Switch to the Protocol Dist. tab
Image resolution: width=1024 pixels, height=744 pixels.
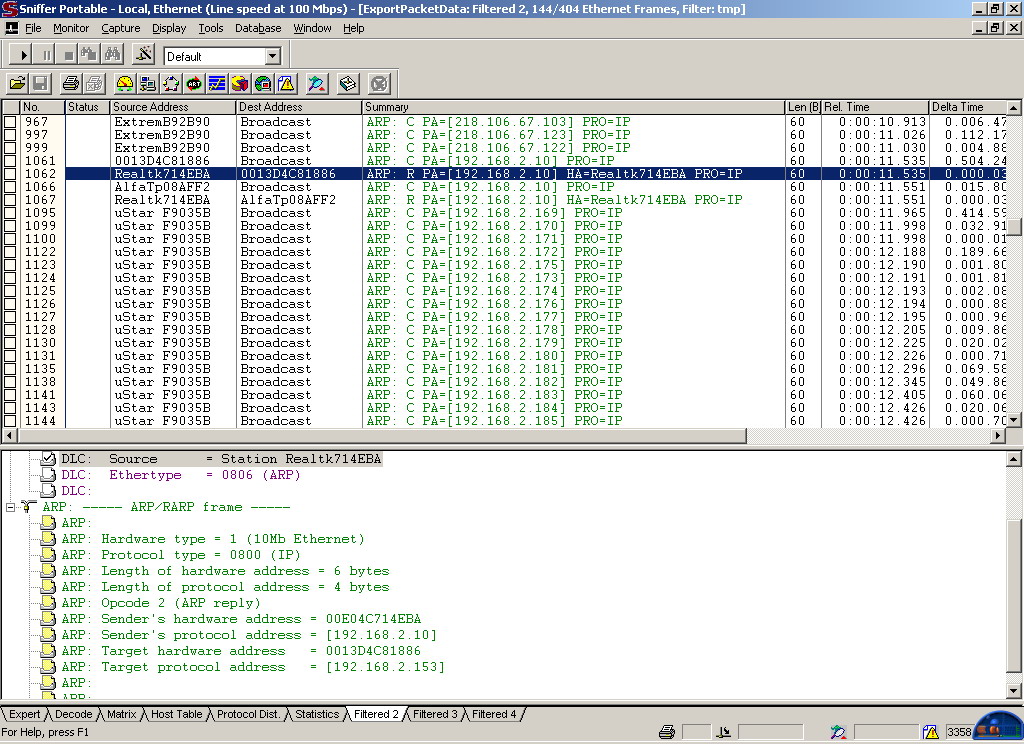point(248,714)
